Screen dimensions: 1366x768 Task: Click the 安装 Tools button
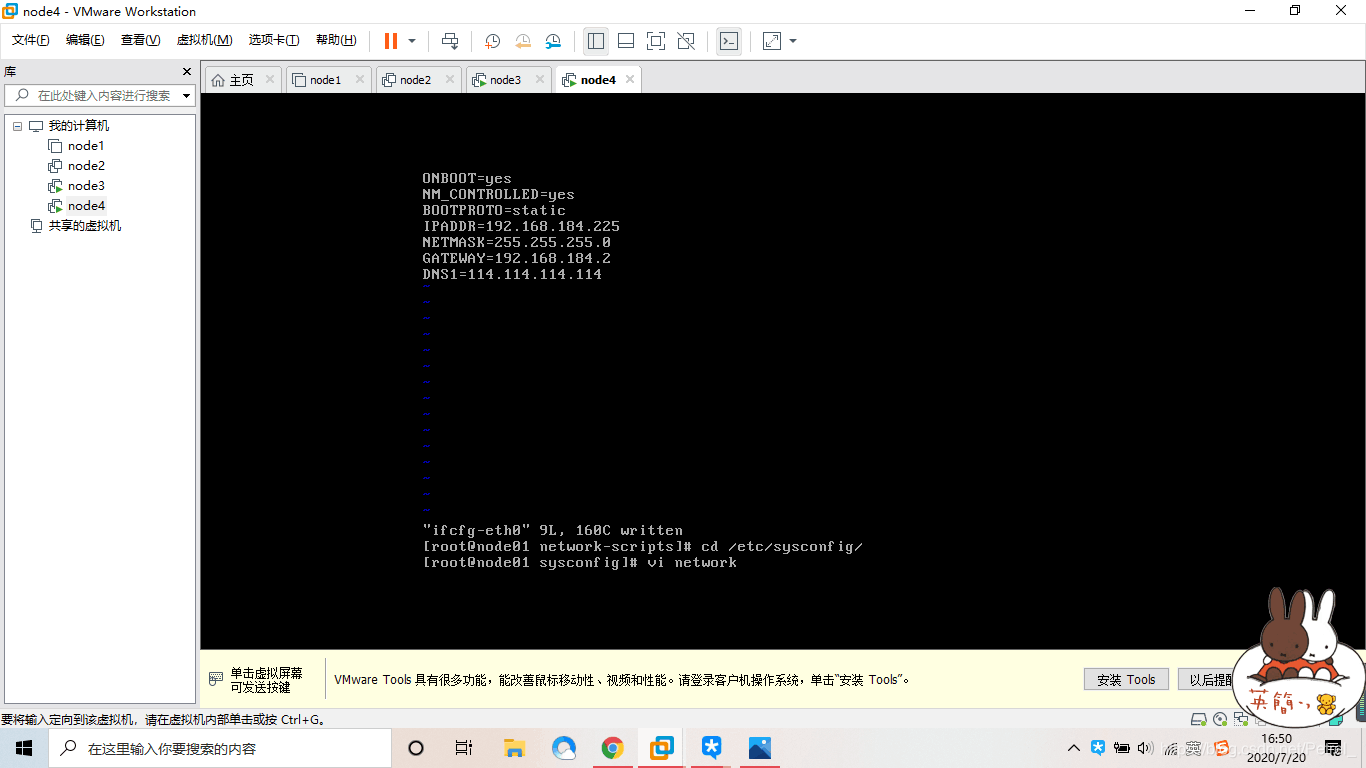point(1126,680)
